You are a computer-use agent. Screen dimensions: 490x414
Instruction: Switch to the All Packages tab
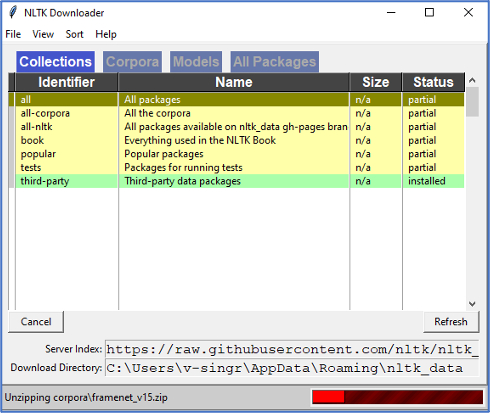click(274, 62)
